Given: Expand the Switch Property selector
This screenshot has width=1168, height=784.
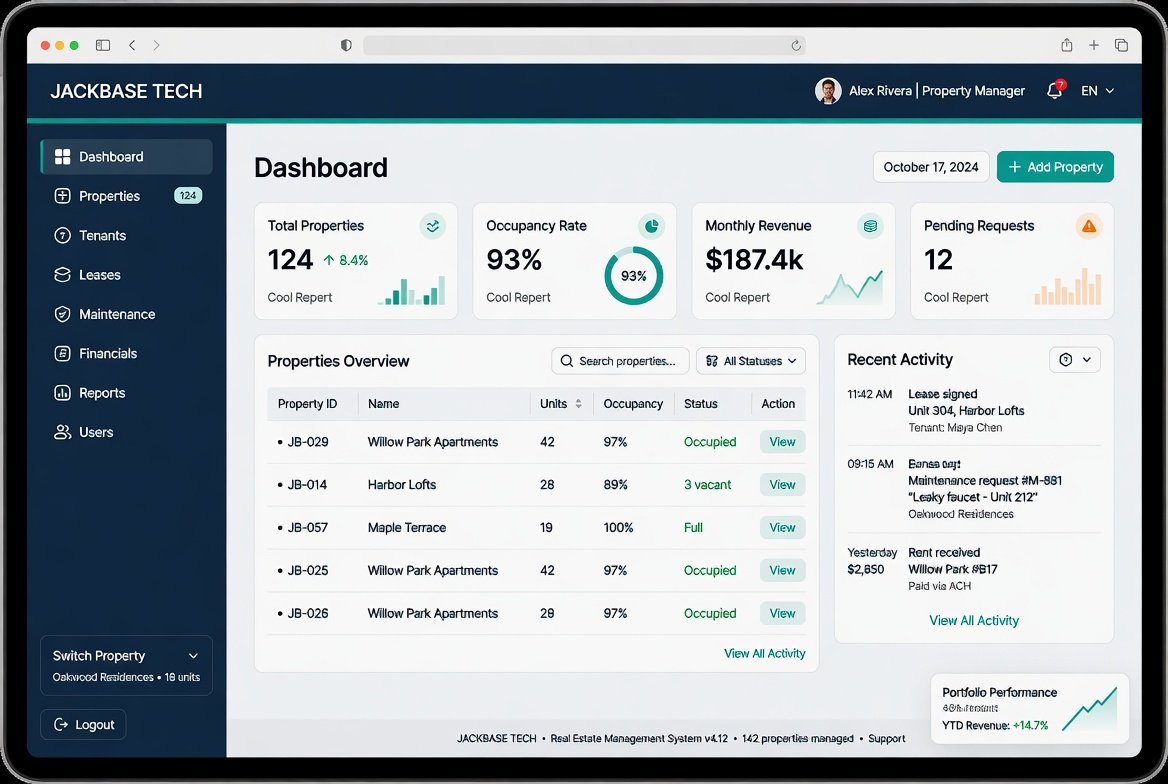Looking at the screenshot, I should click(126, 665).
